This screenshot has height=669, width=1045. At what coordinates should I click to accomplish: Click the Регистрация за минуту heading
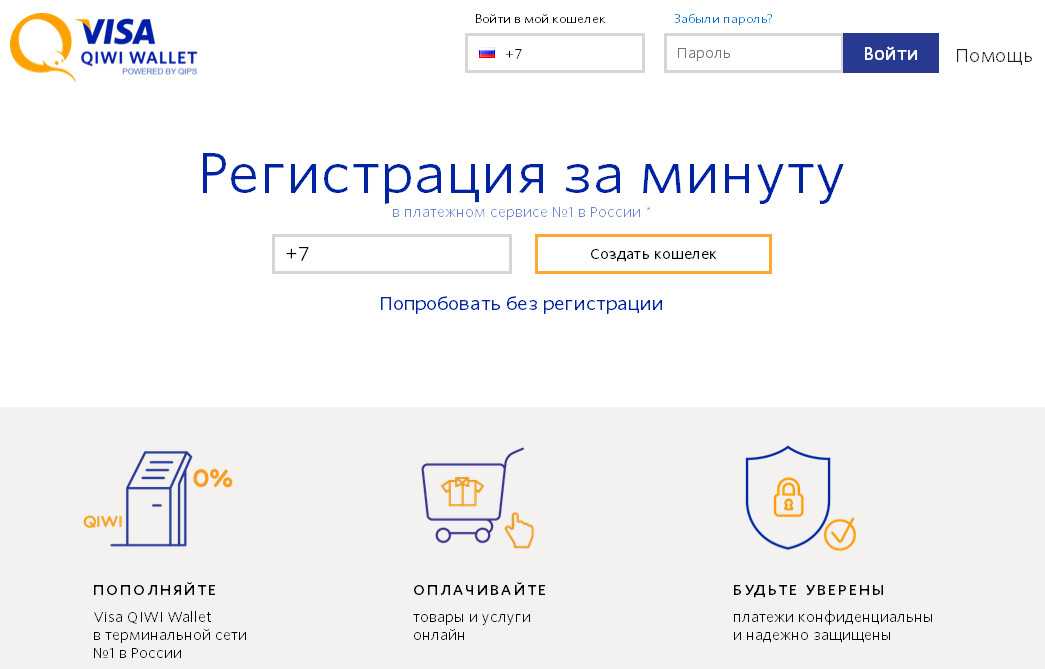click(x=522, y=175)
